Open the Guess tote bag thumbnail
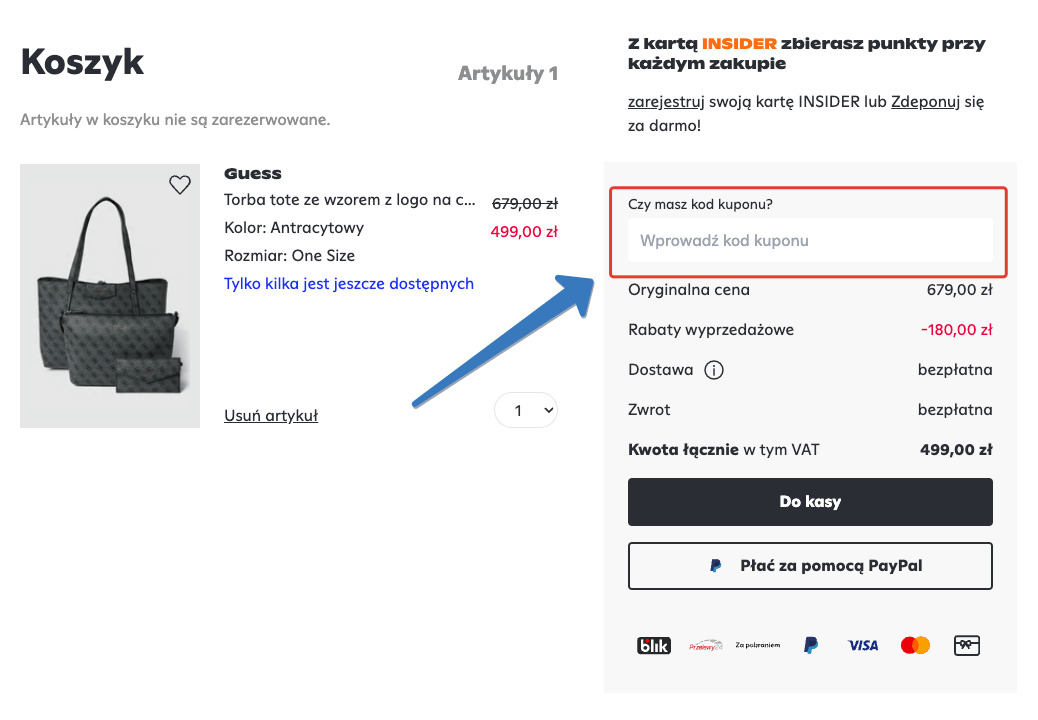The height and width of the screenshot is (720, 1038). coord(110,296)
